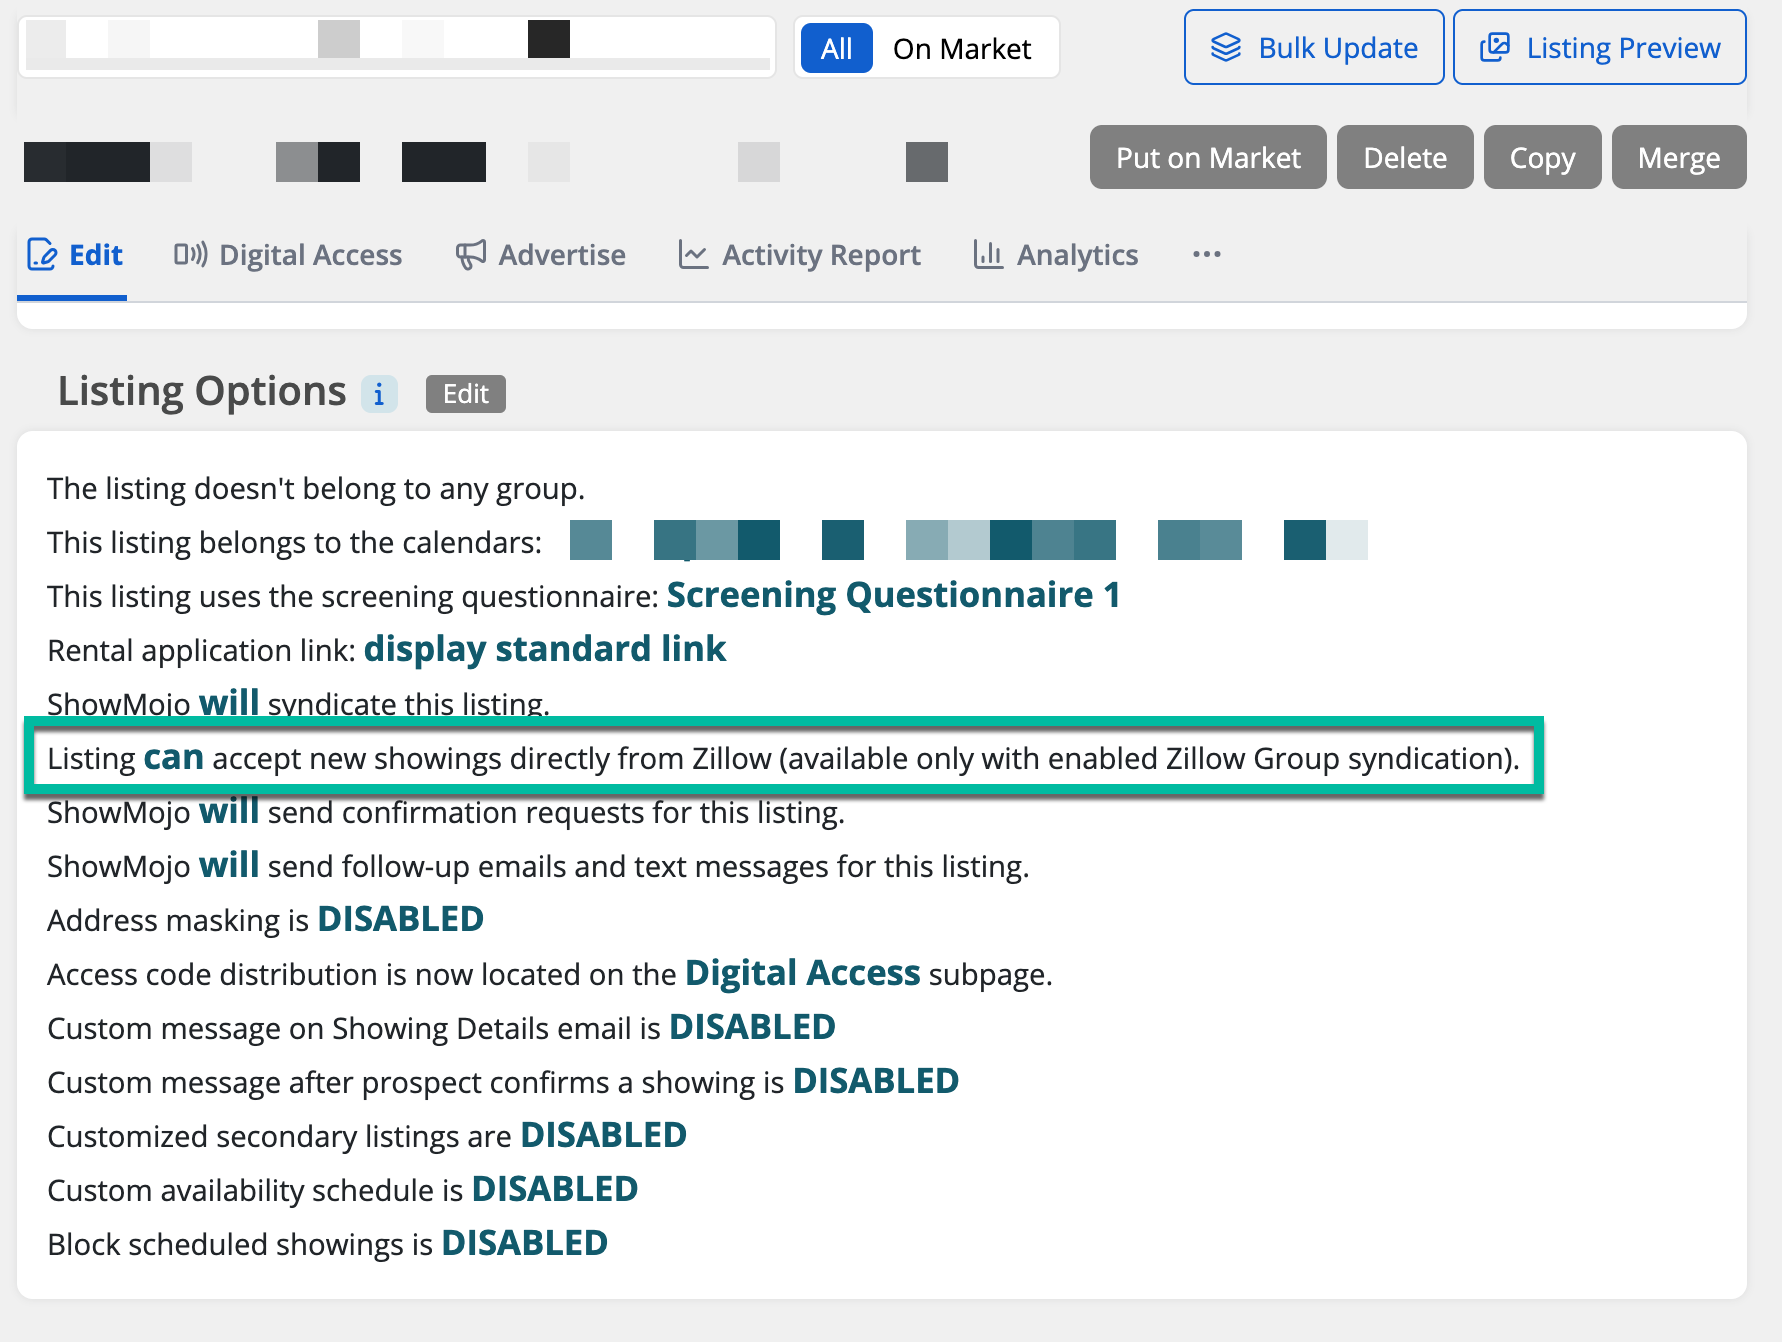Switch filter to On Market
Image resolution: width=1782 pixels, height=1342 pixels.
pyautogui.click(x=962, y=48)
